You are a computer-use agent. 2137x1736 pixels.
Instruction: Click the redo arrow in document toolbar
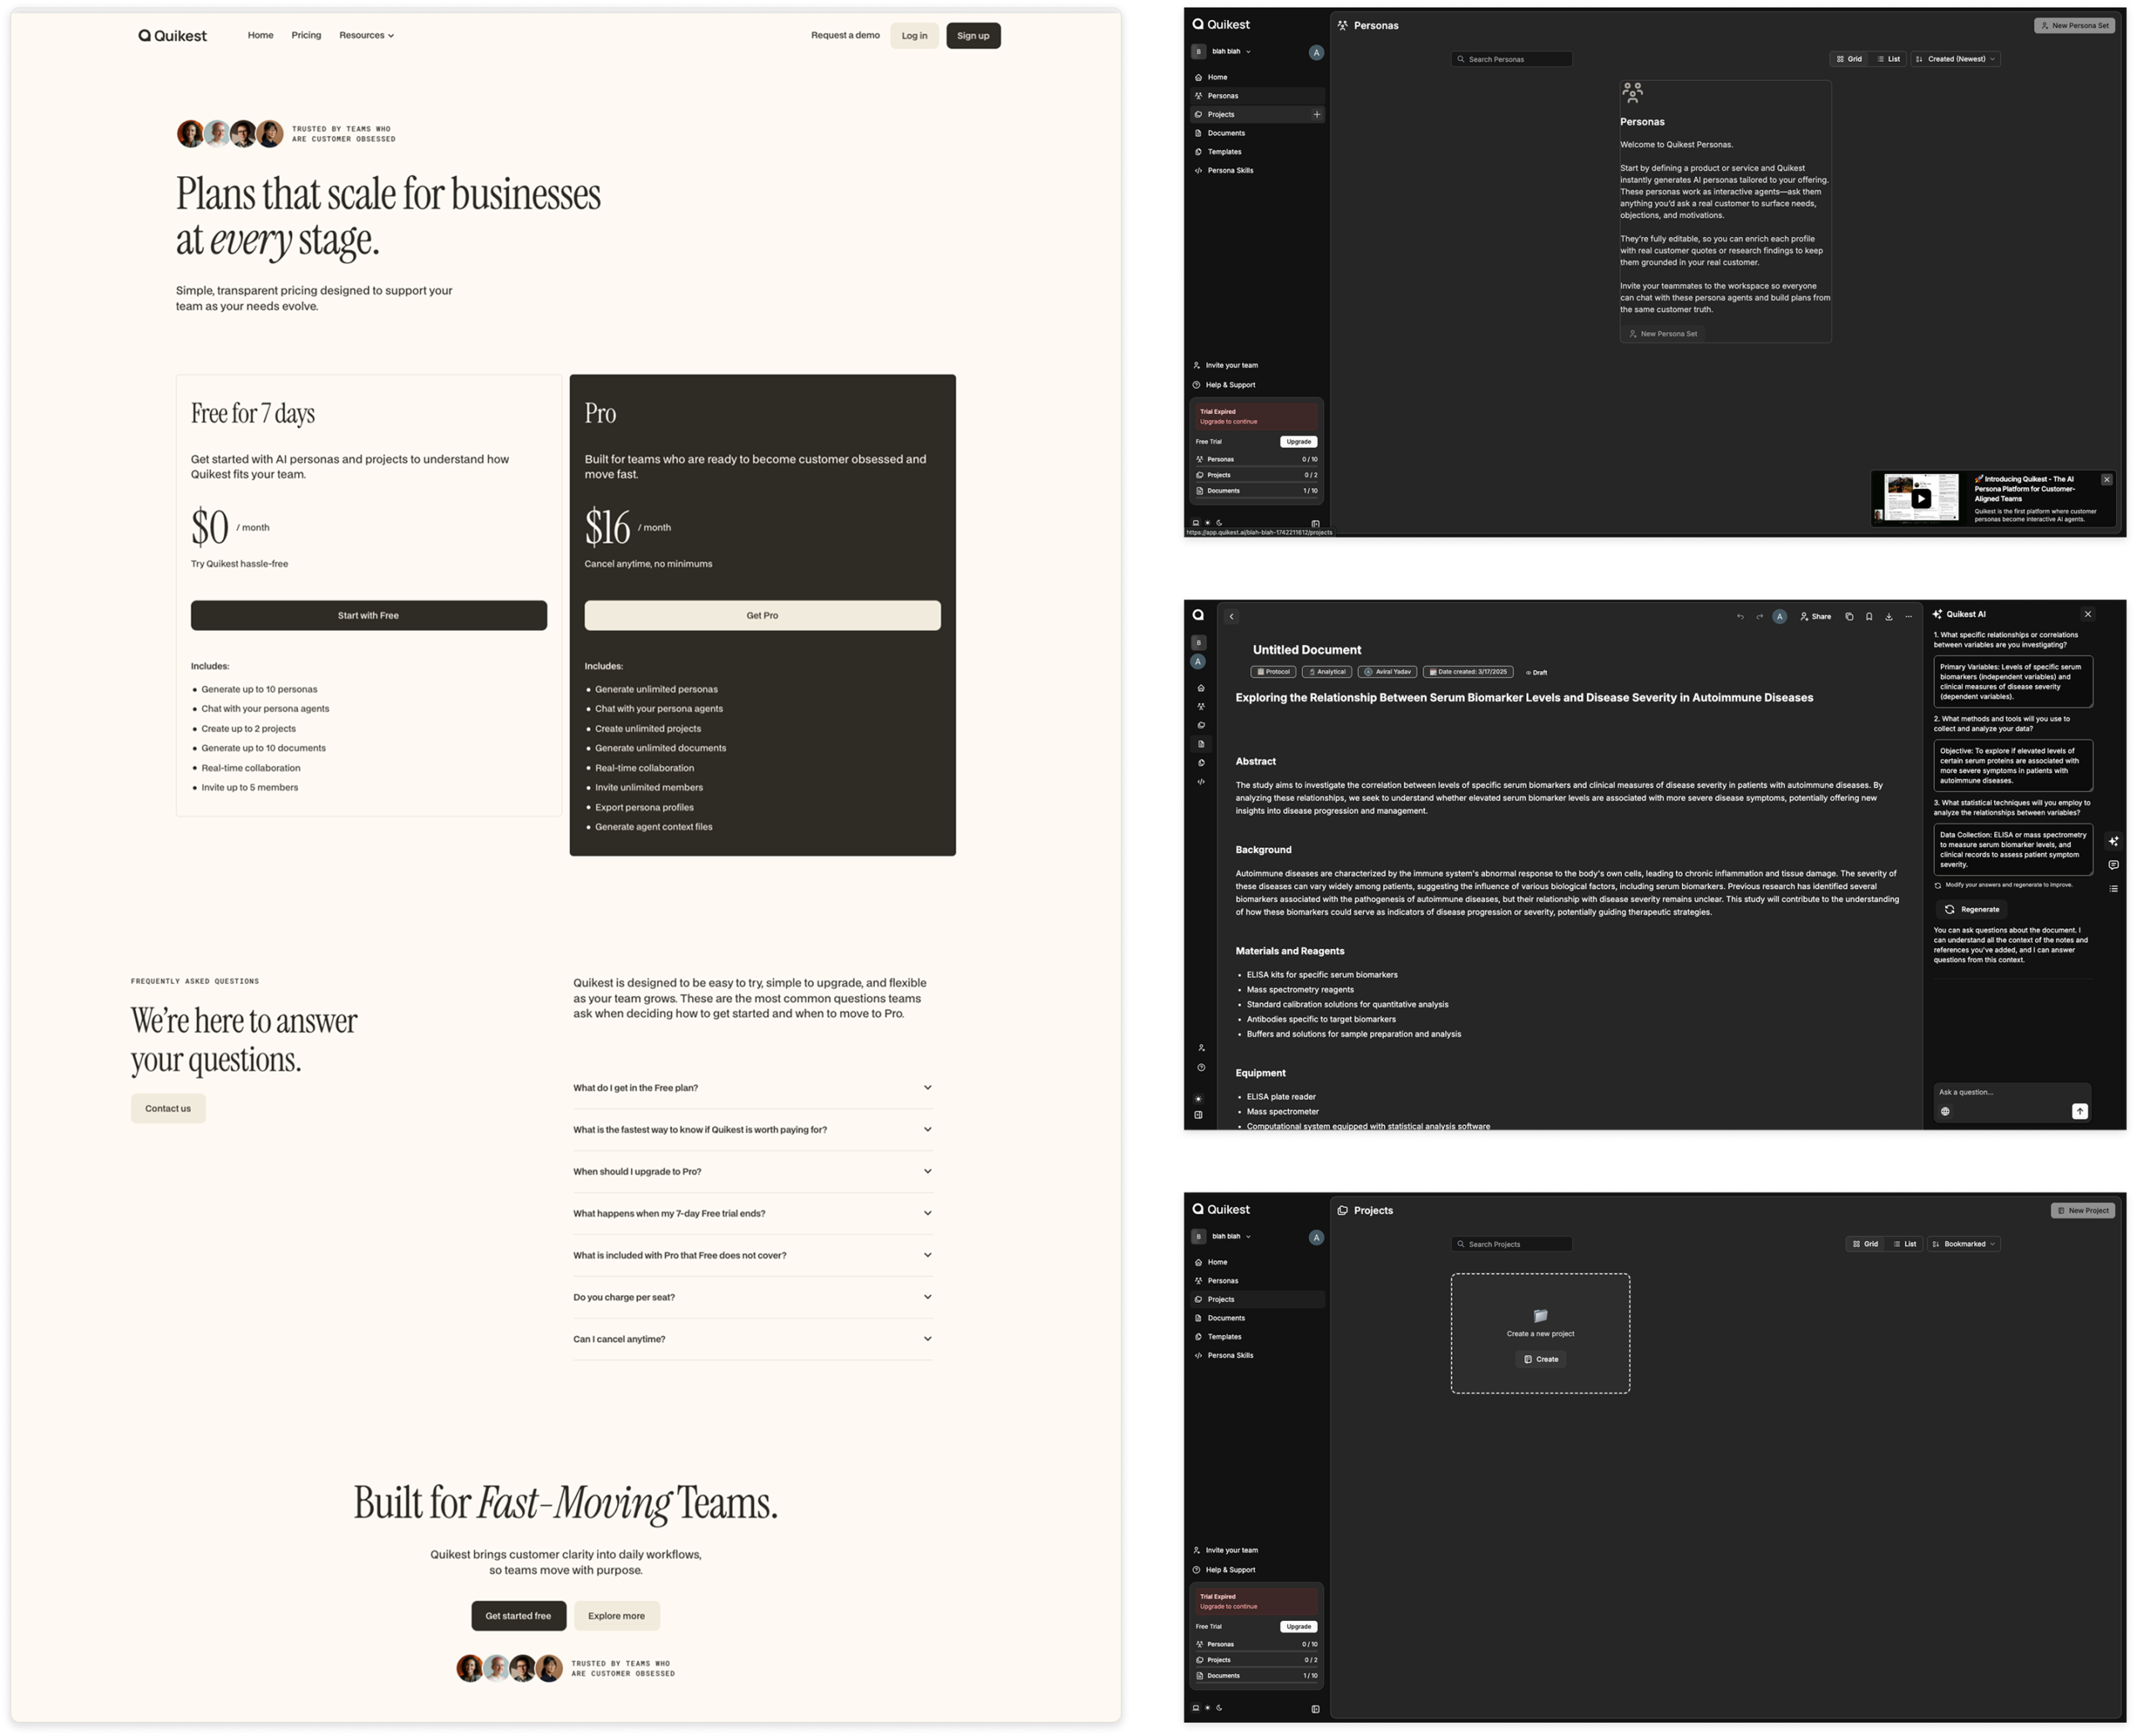1759,617
